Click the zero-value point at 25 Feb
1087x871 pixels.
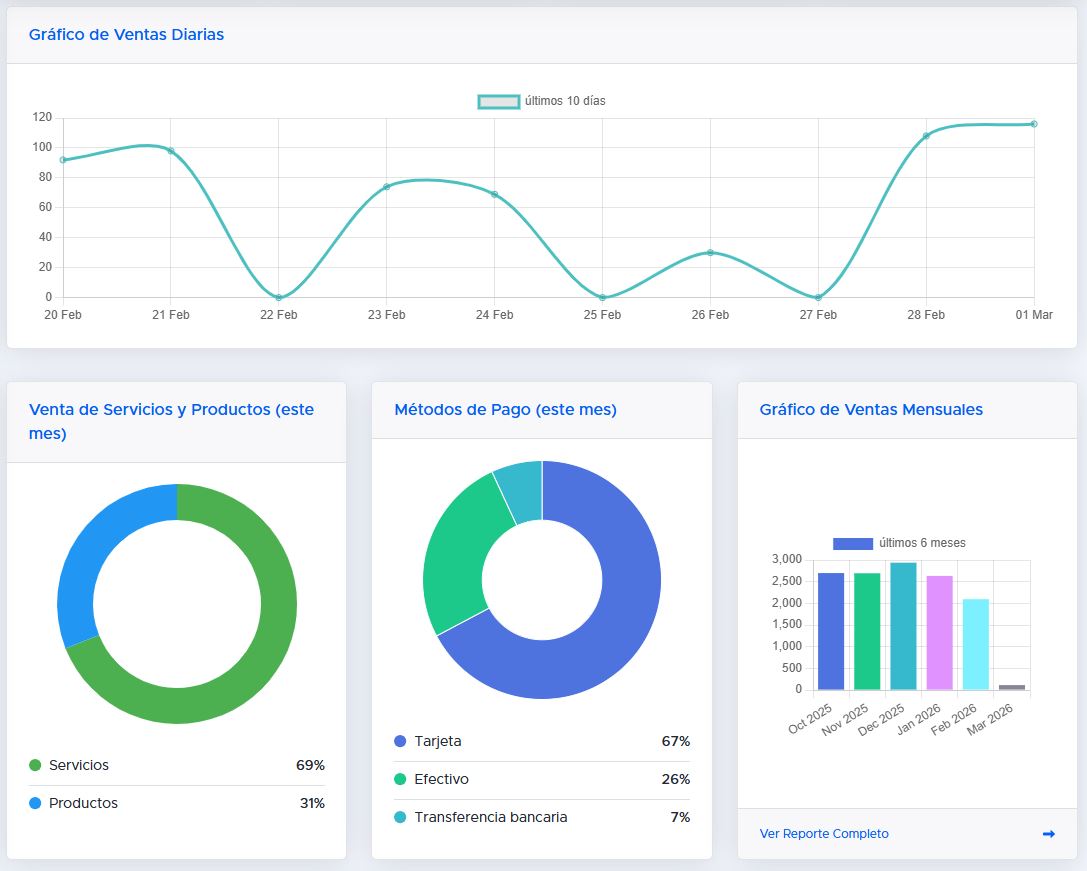click(602, 297)
